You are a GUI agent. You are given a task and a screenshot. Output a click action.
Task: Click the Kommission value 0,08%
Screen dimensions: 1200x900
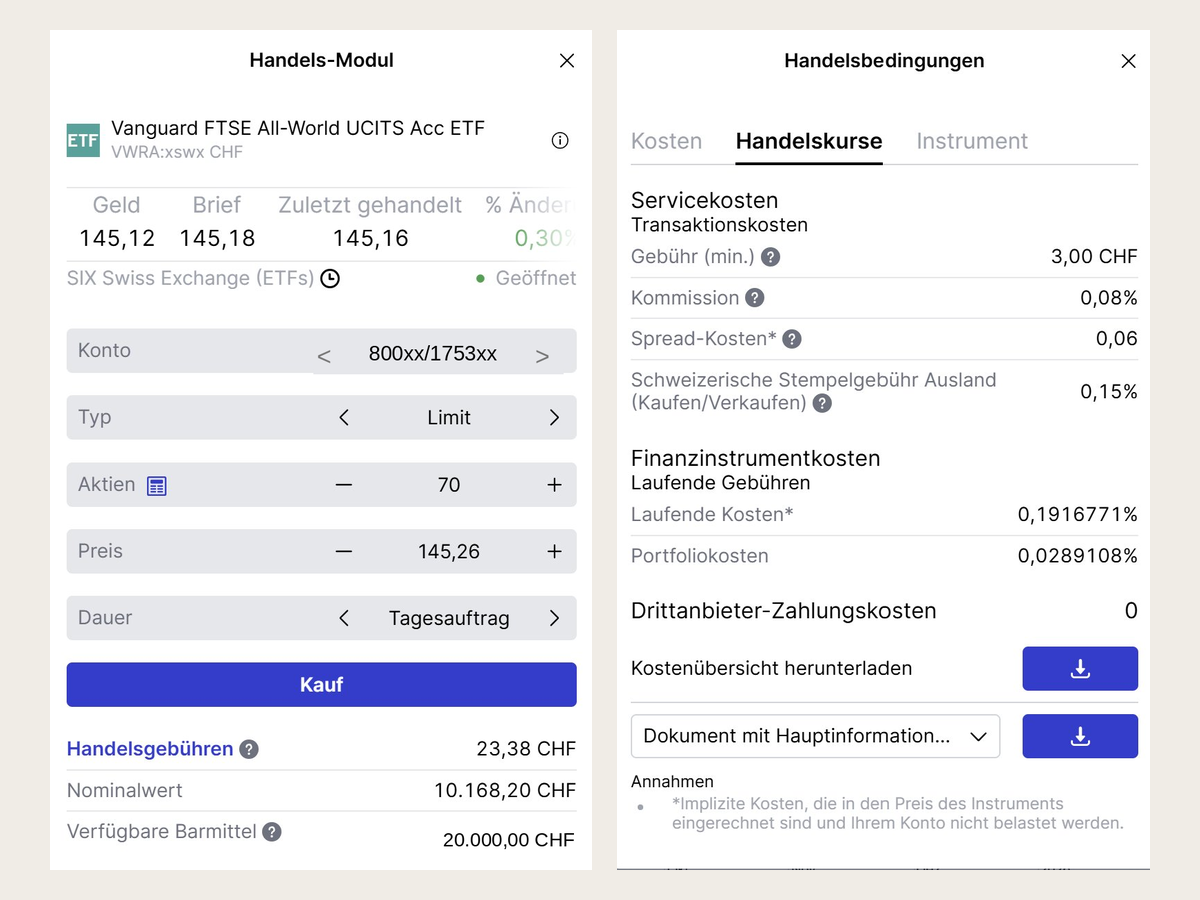coord(1109,298)
